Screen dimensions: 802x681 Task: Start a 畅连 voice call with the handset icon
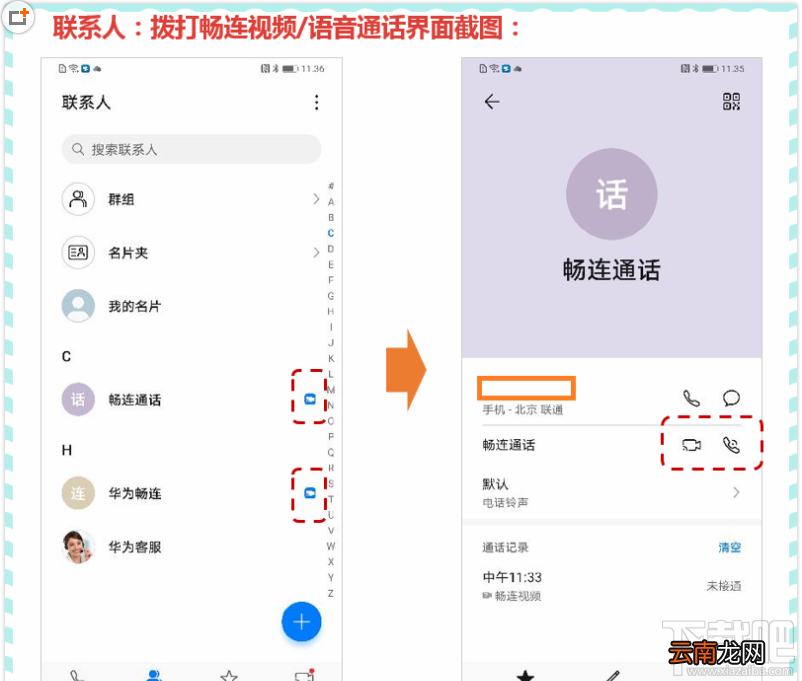731,445
